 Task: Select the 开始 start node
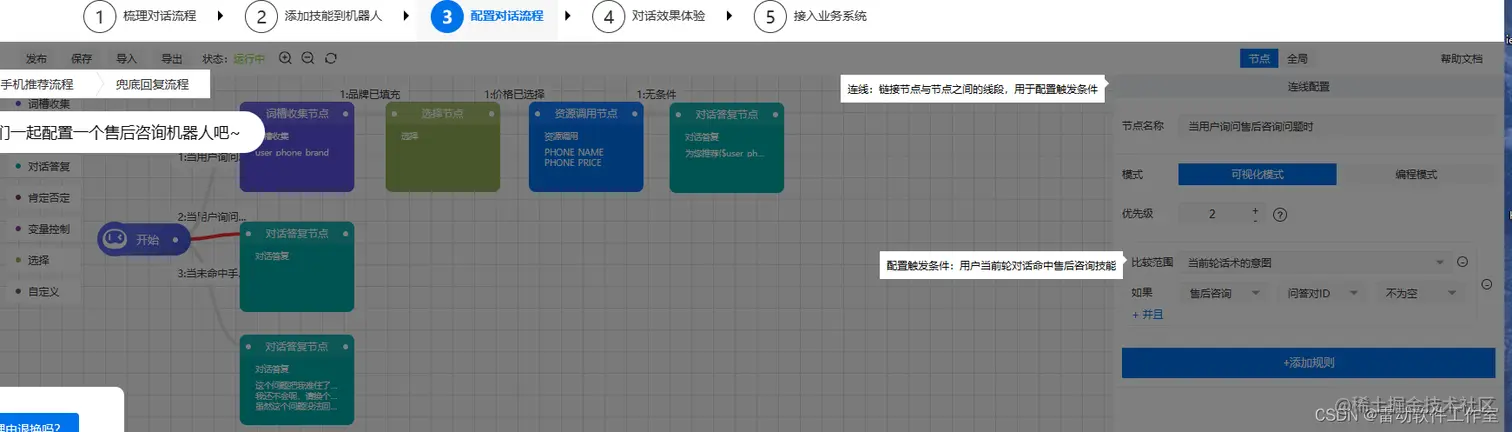pos(144,239)
